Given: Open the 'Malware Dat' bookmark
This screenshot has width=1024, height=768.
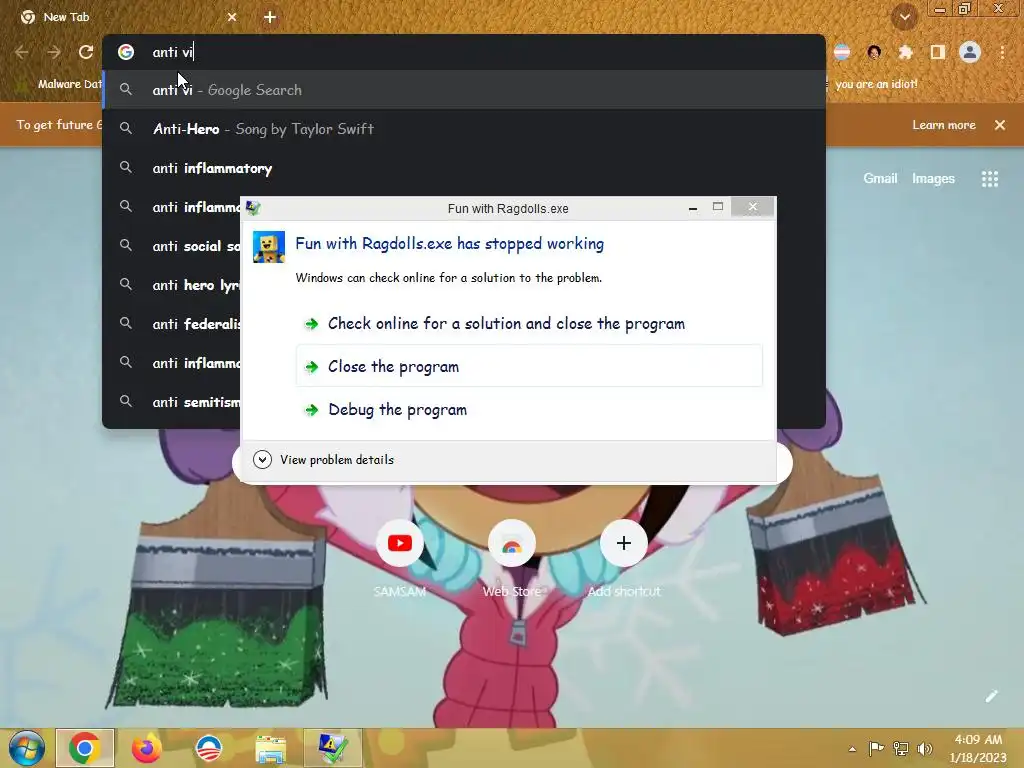Looking at the screenshot, I should 60,84.
